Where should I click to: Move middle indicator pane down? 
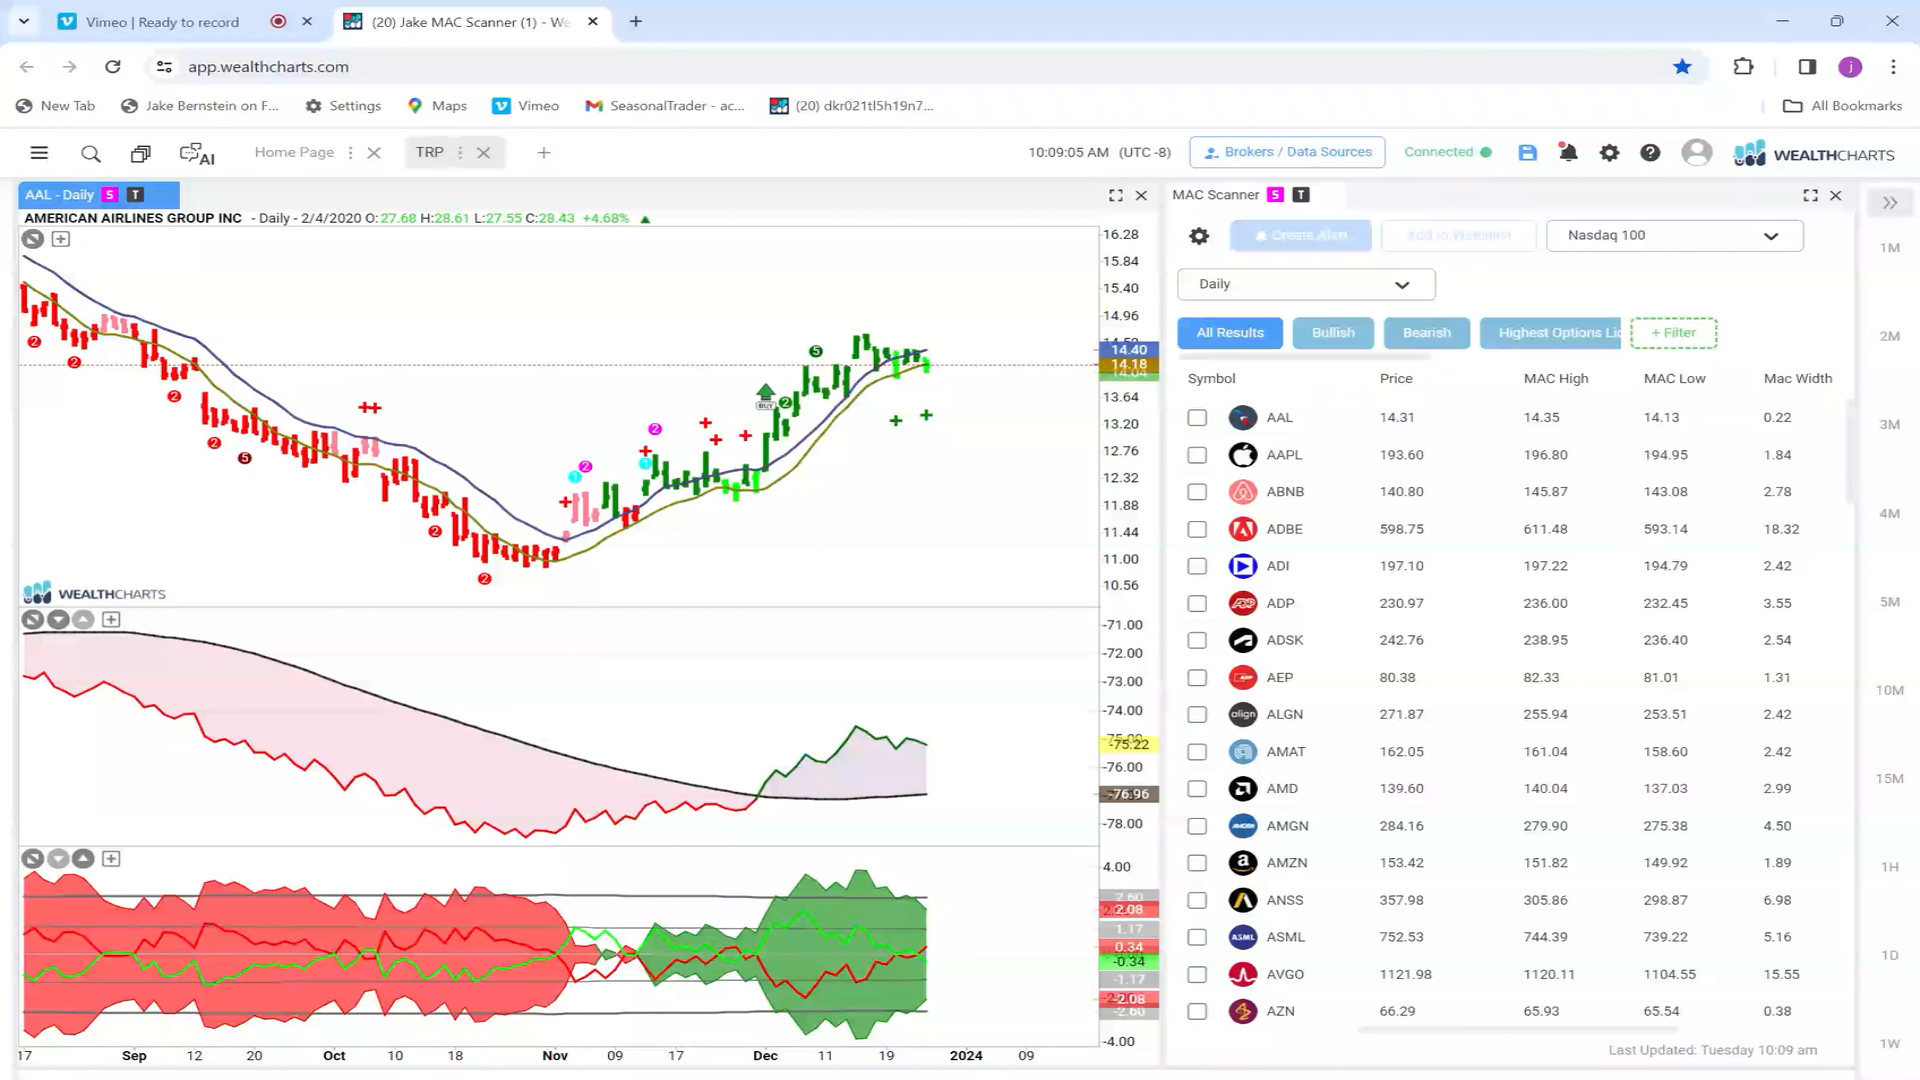[58, 620]
